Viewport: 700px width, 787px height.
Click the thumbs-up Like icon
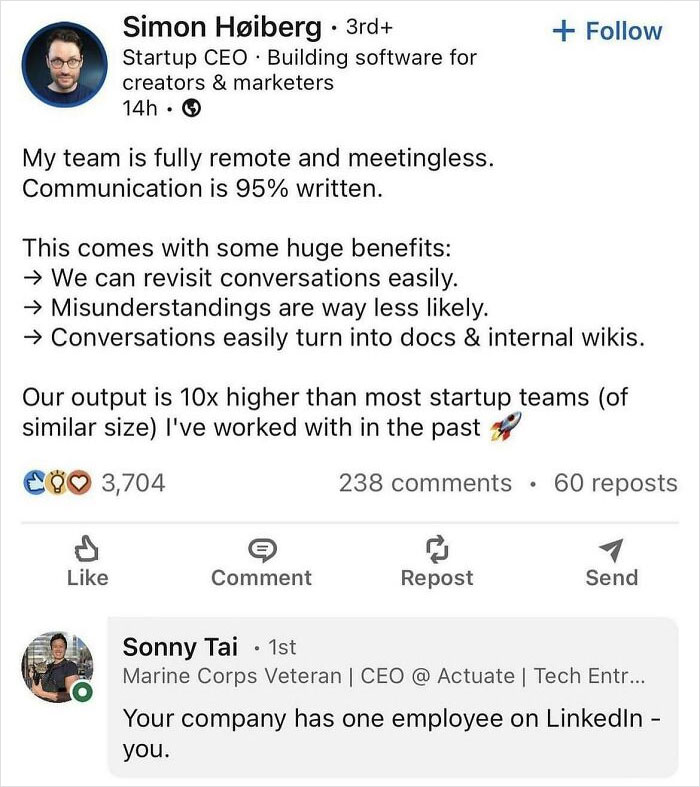[86, 549]
